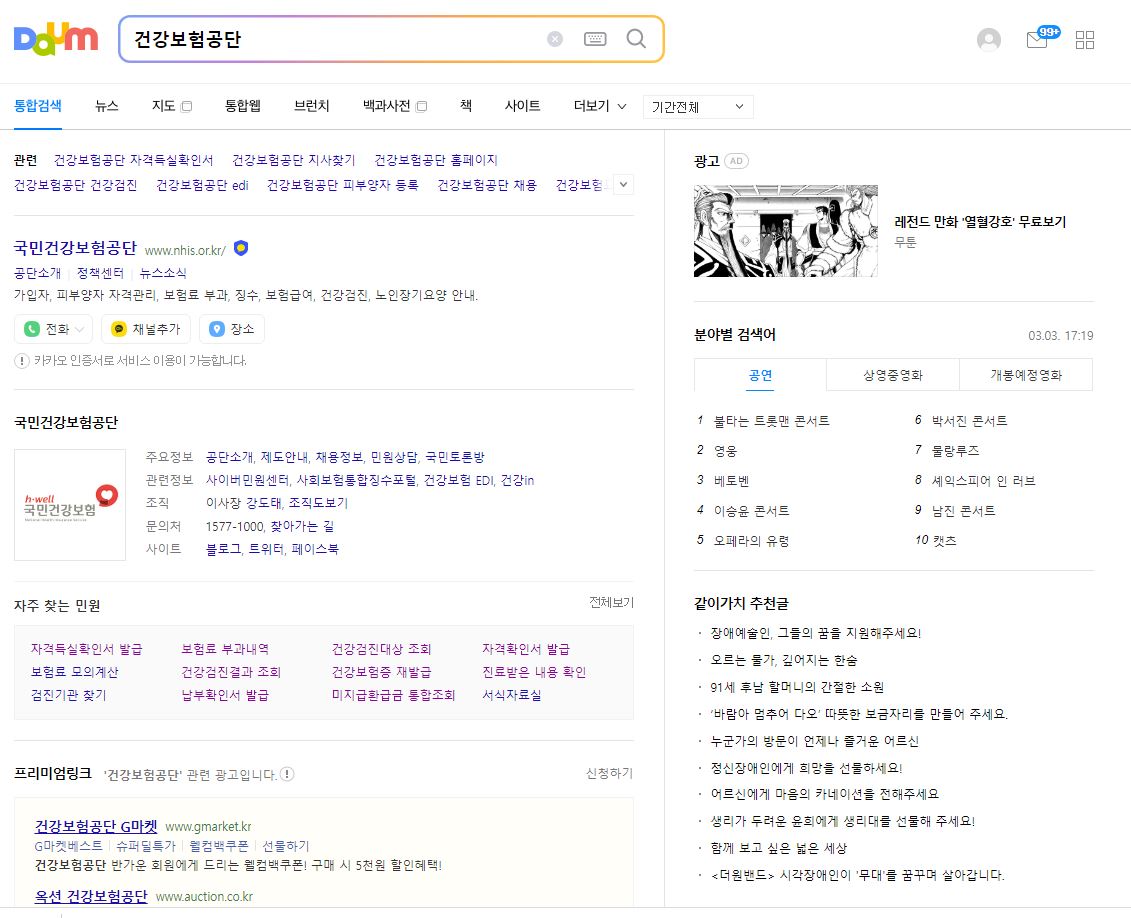
Task: Toggle the 백과사전 checkbox in tab bar
Action: tap(422, 107)
